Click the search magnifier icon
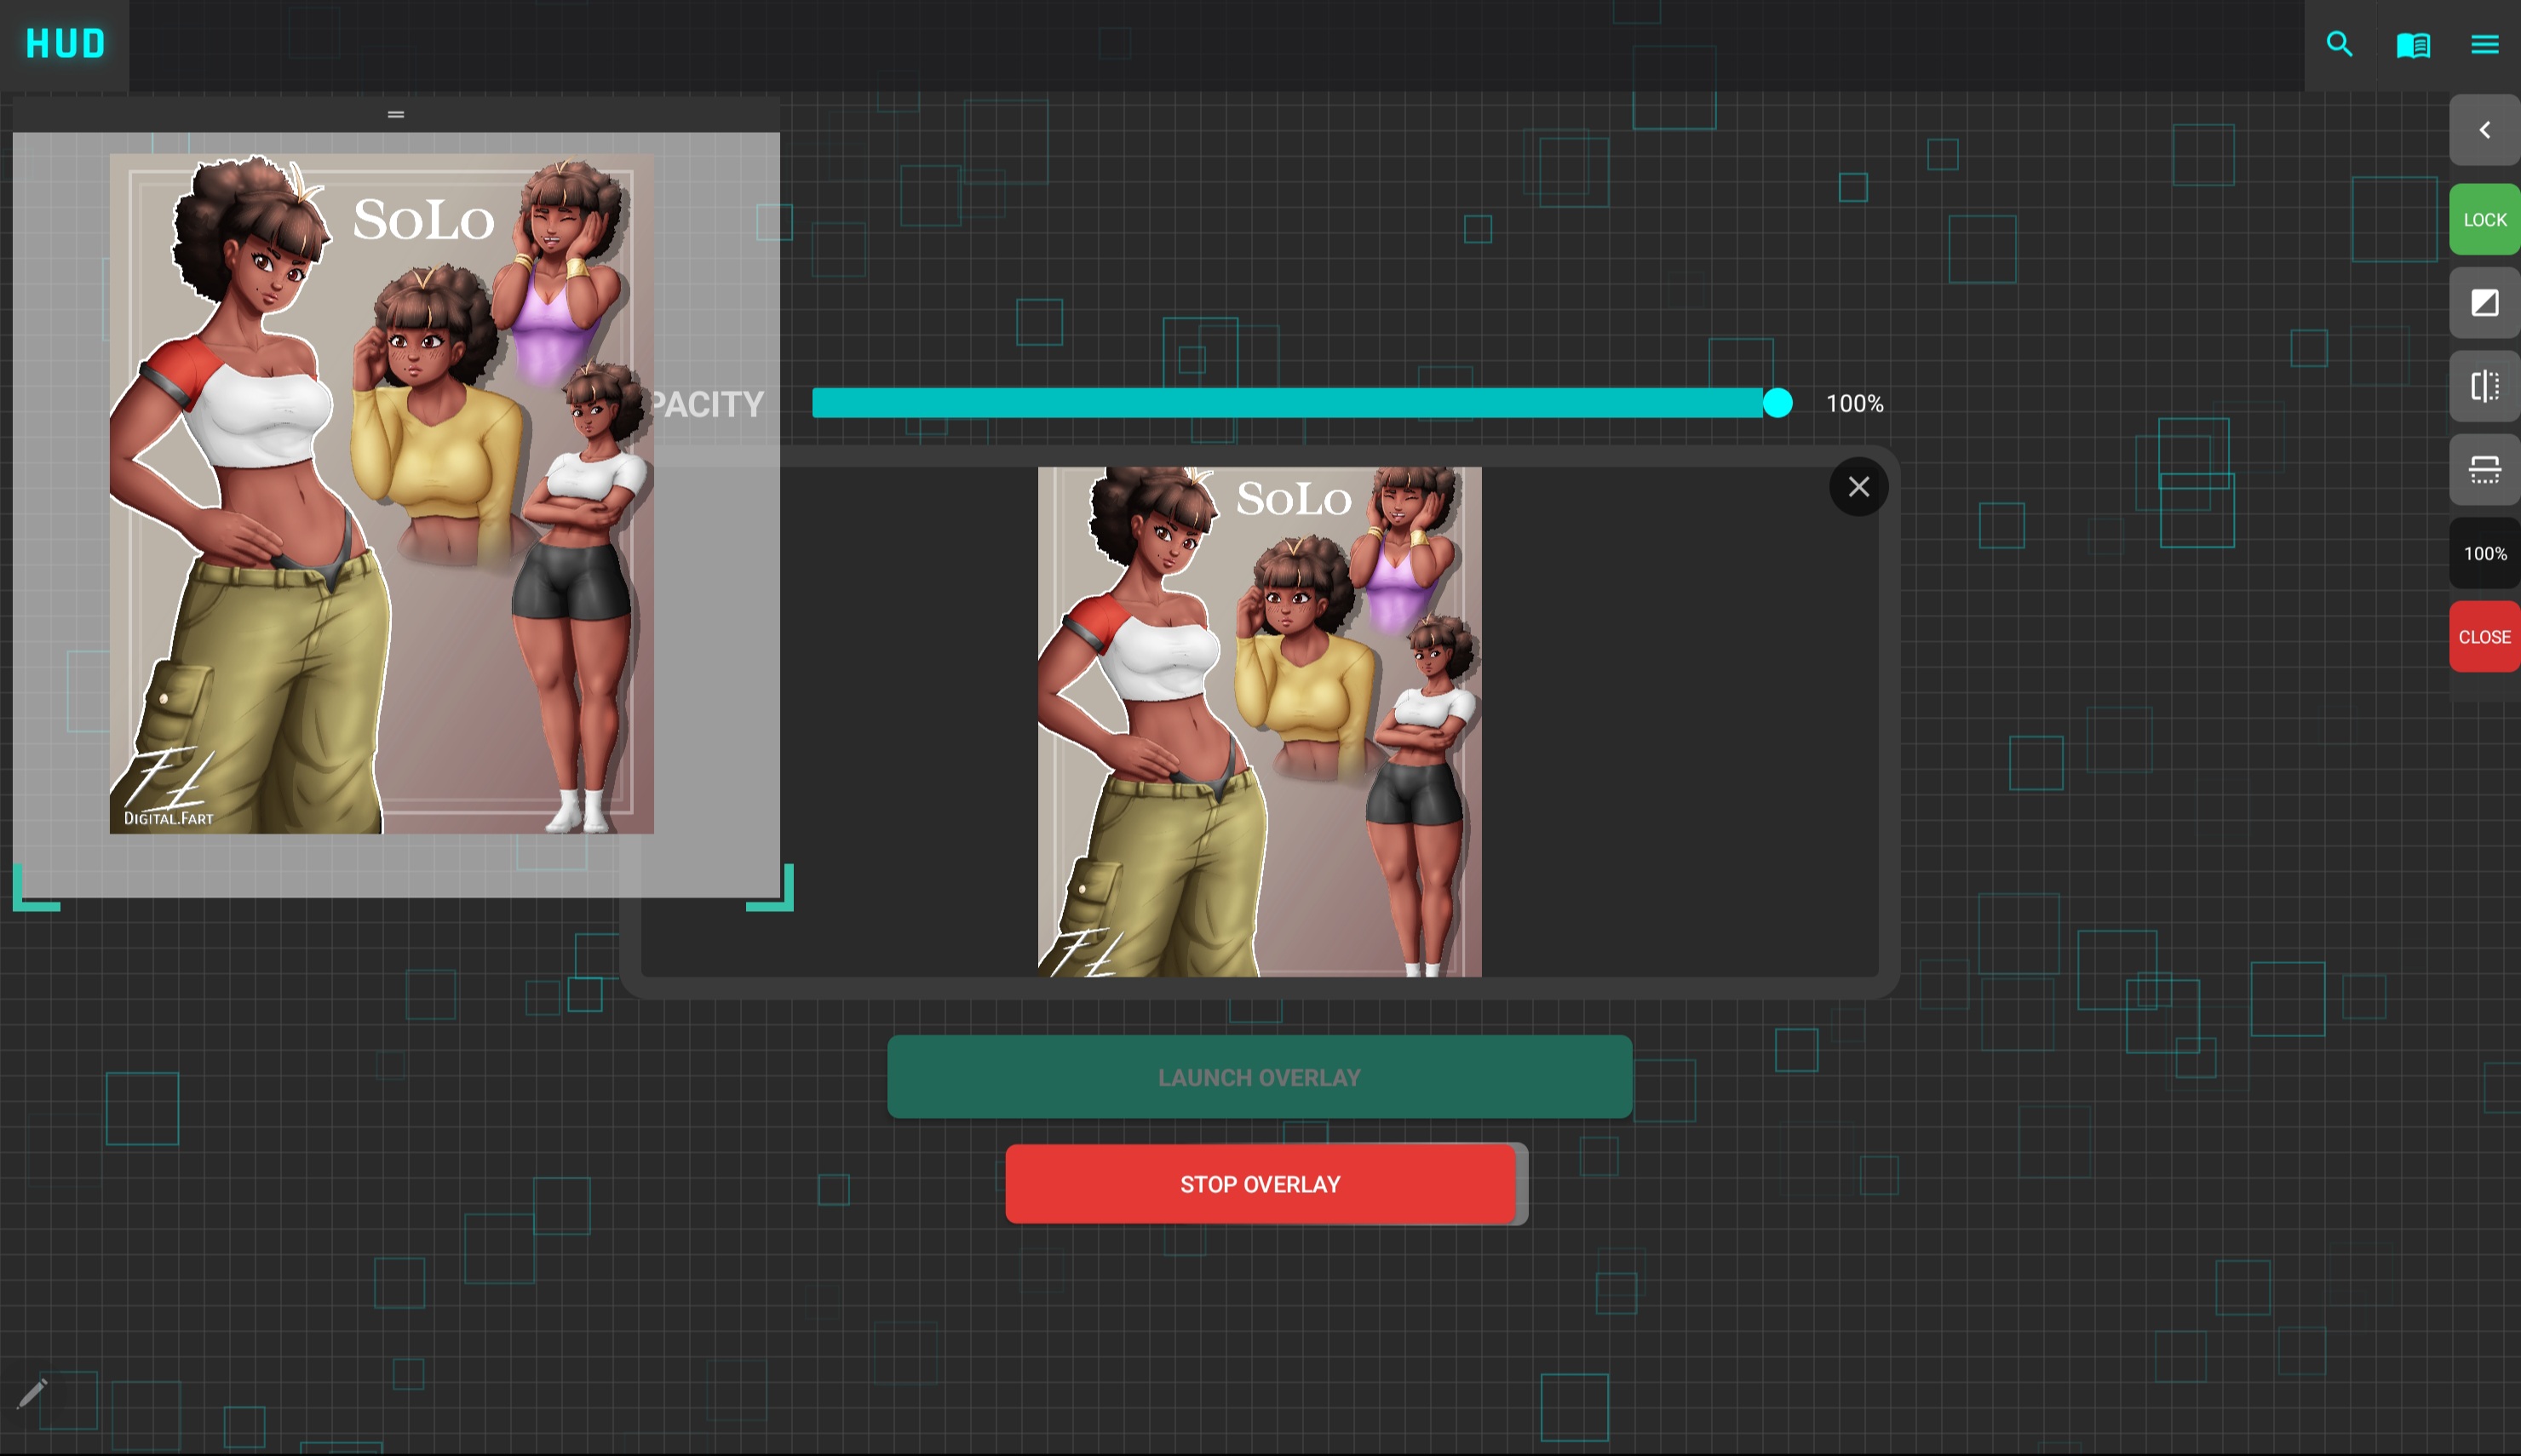The height and width of the screenshot is (1456, 2521). pyautogui.click(x=2339, y=44)
